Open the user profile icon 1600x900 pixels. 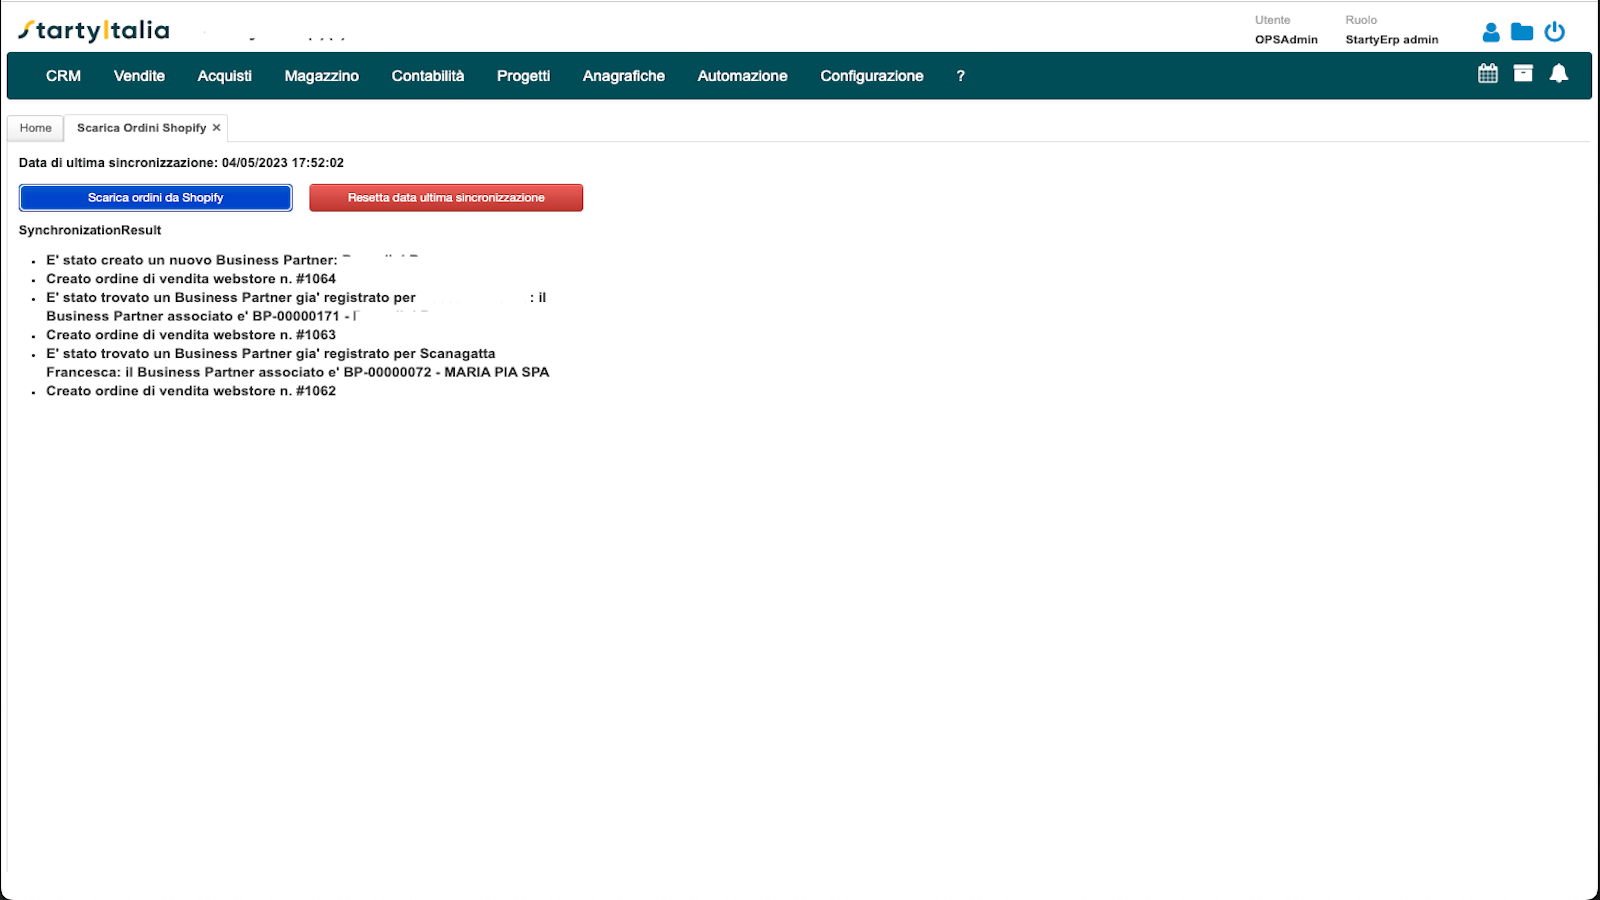(x=1491, y=32)
